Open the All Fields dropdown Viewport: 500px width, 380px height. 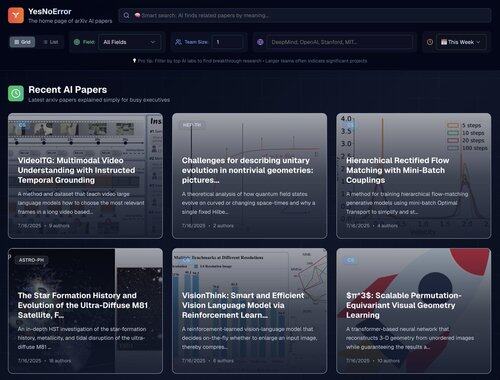coord(130,42)
